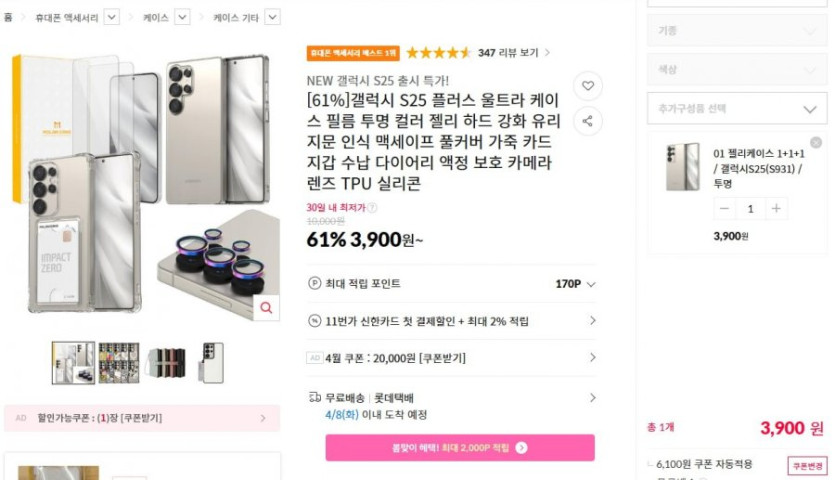Click the magnifier zoom icon on product image
835x480 pixels.
click(x=266, y=308)
